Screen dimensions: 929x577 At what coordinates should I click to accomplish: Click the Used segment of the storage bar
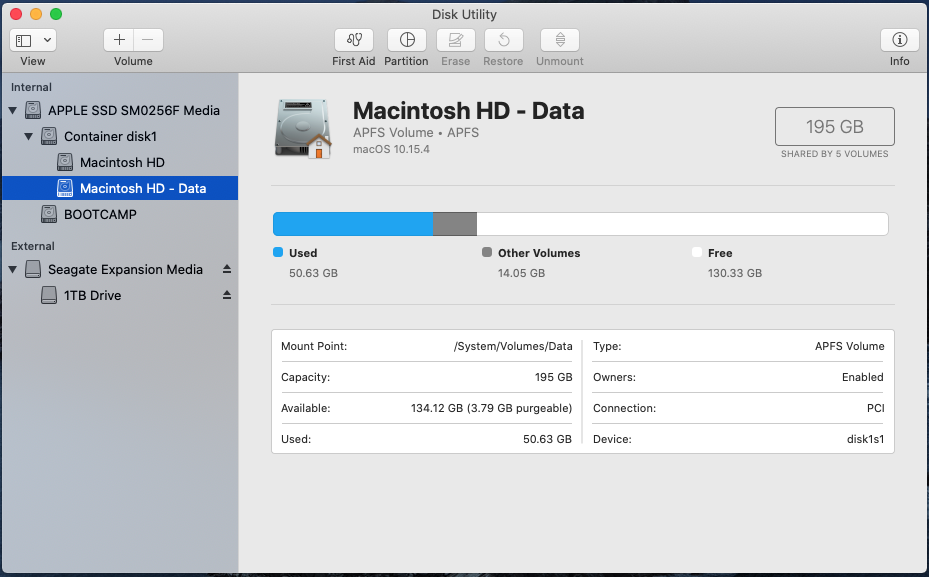coord(350,223)
